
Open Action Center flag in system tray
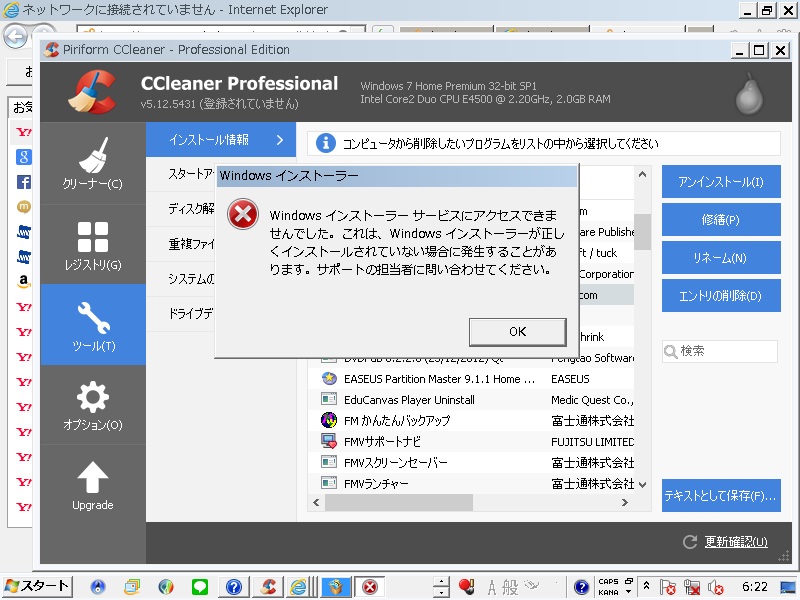(667, 588)
